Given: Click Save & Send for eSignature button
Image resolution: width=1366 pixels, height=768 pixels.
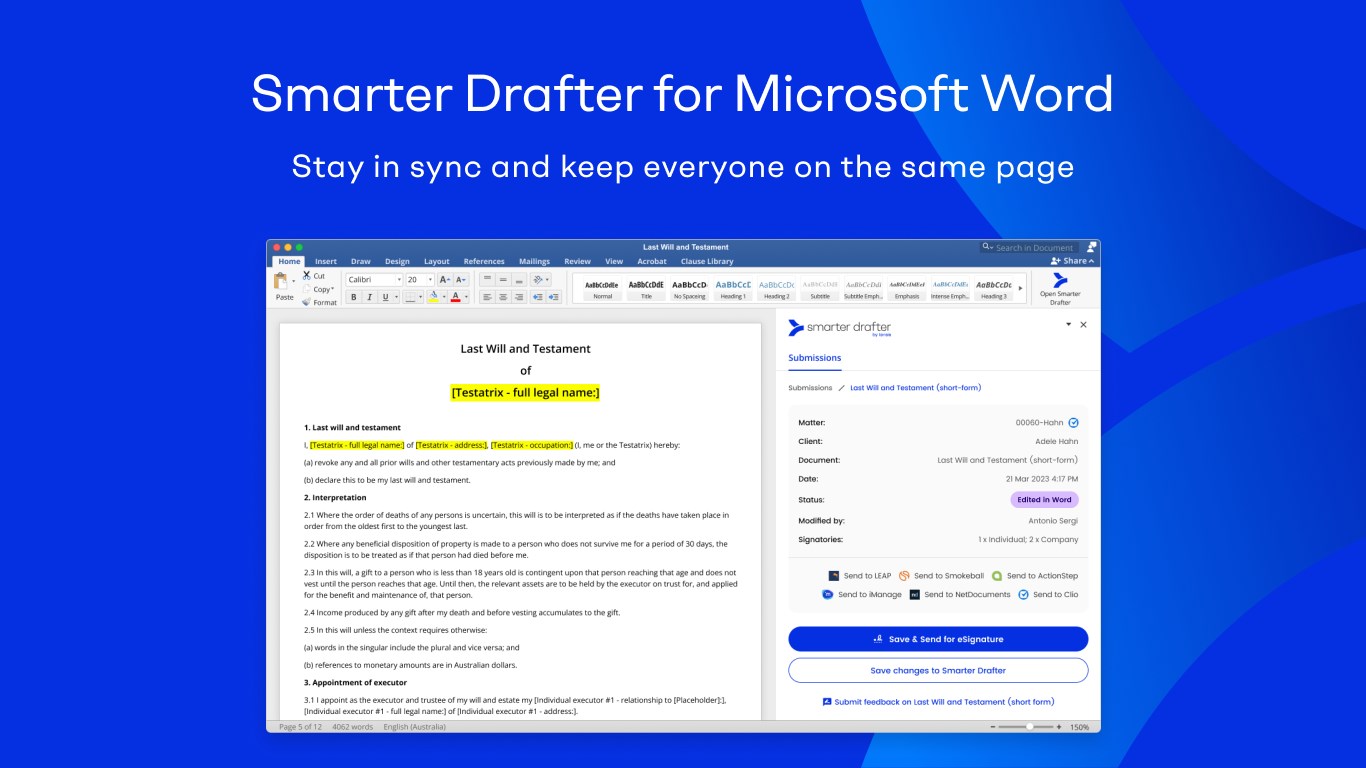Looking at the screenshot, I should [938, 639].
